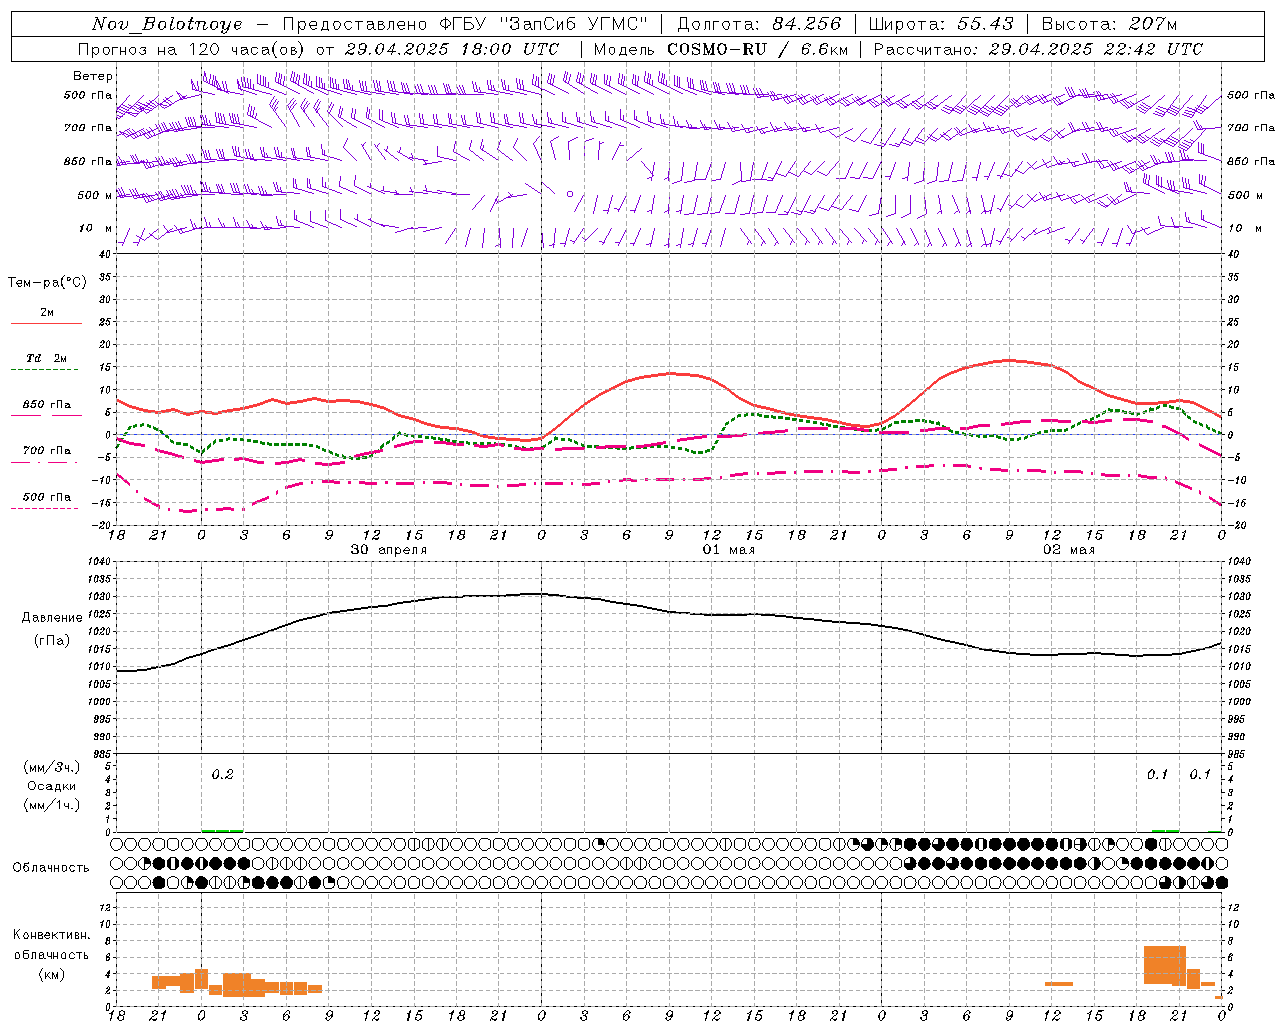The image size is (1280, 1024).
Task: Click the Тем-ра(°C) axis title
Action: point(47,283)
